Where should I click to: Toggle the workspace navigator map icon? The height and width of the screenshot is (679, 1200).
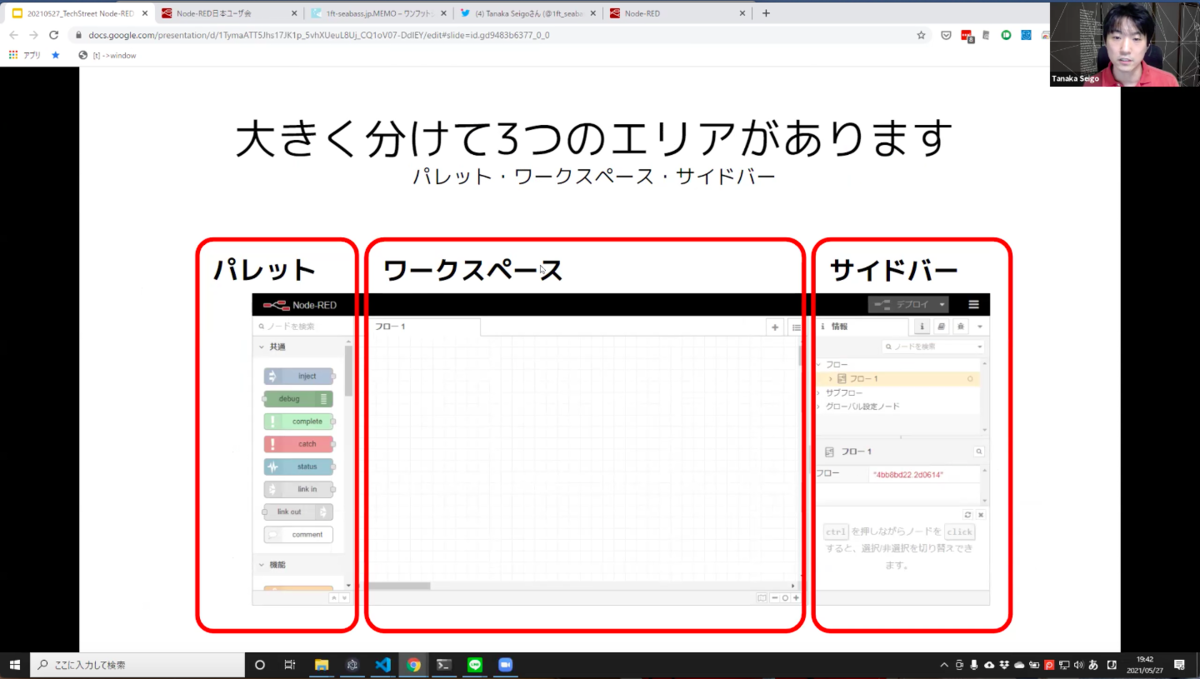click(x=762, y=598)
